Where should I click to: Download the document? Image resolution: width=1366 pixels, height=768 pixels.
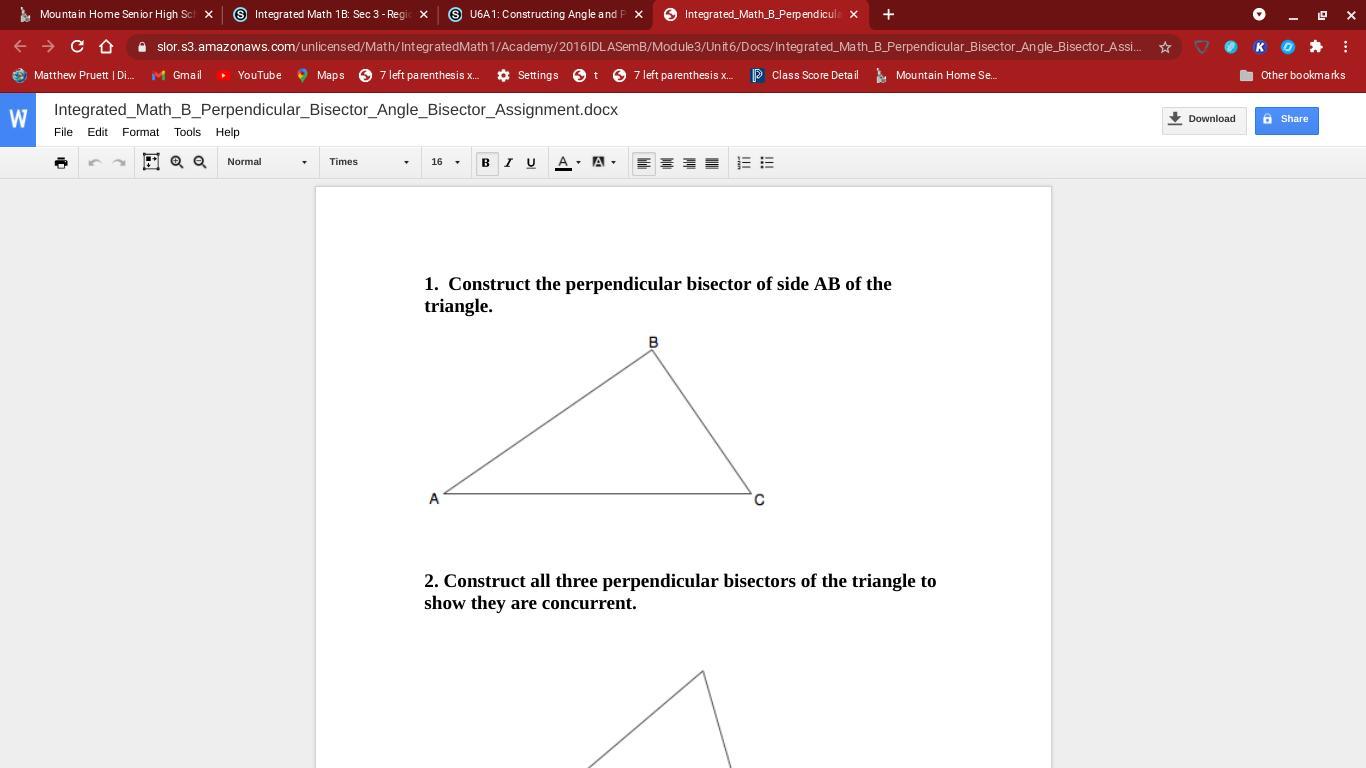pyautogui.click(x=1204, y=119)
